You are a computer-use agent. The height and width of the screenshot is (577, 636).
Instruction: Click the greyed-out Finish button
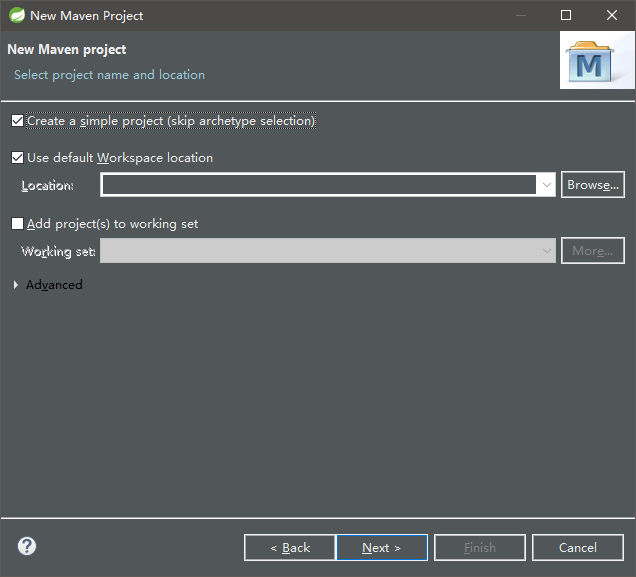coord(480,548)
